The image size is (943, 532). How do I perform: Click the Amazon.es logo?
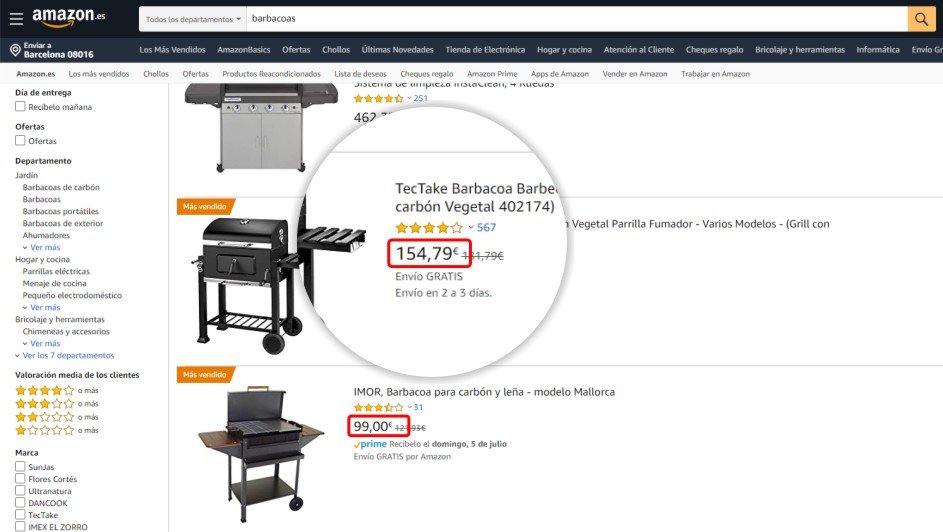pyautogui.click(x=69, y=17)
